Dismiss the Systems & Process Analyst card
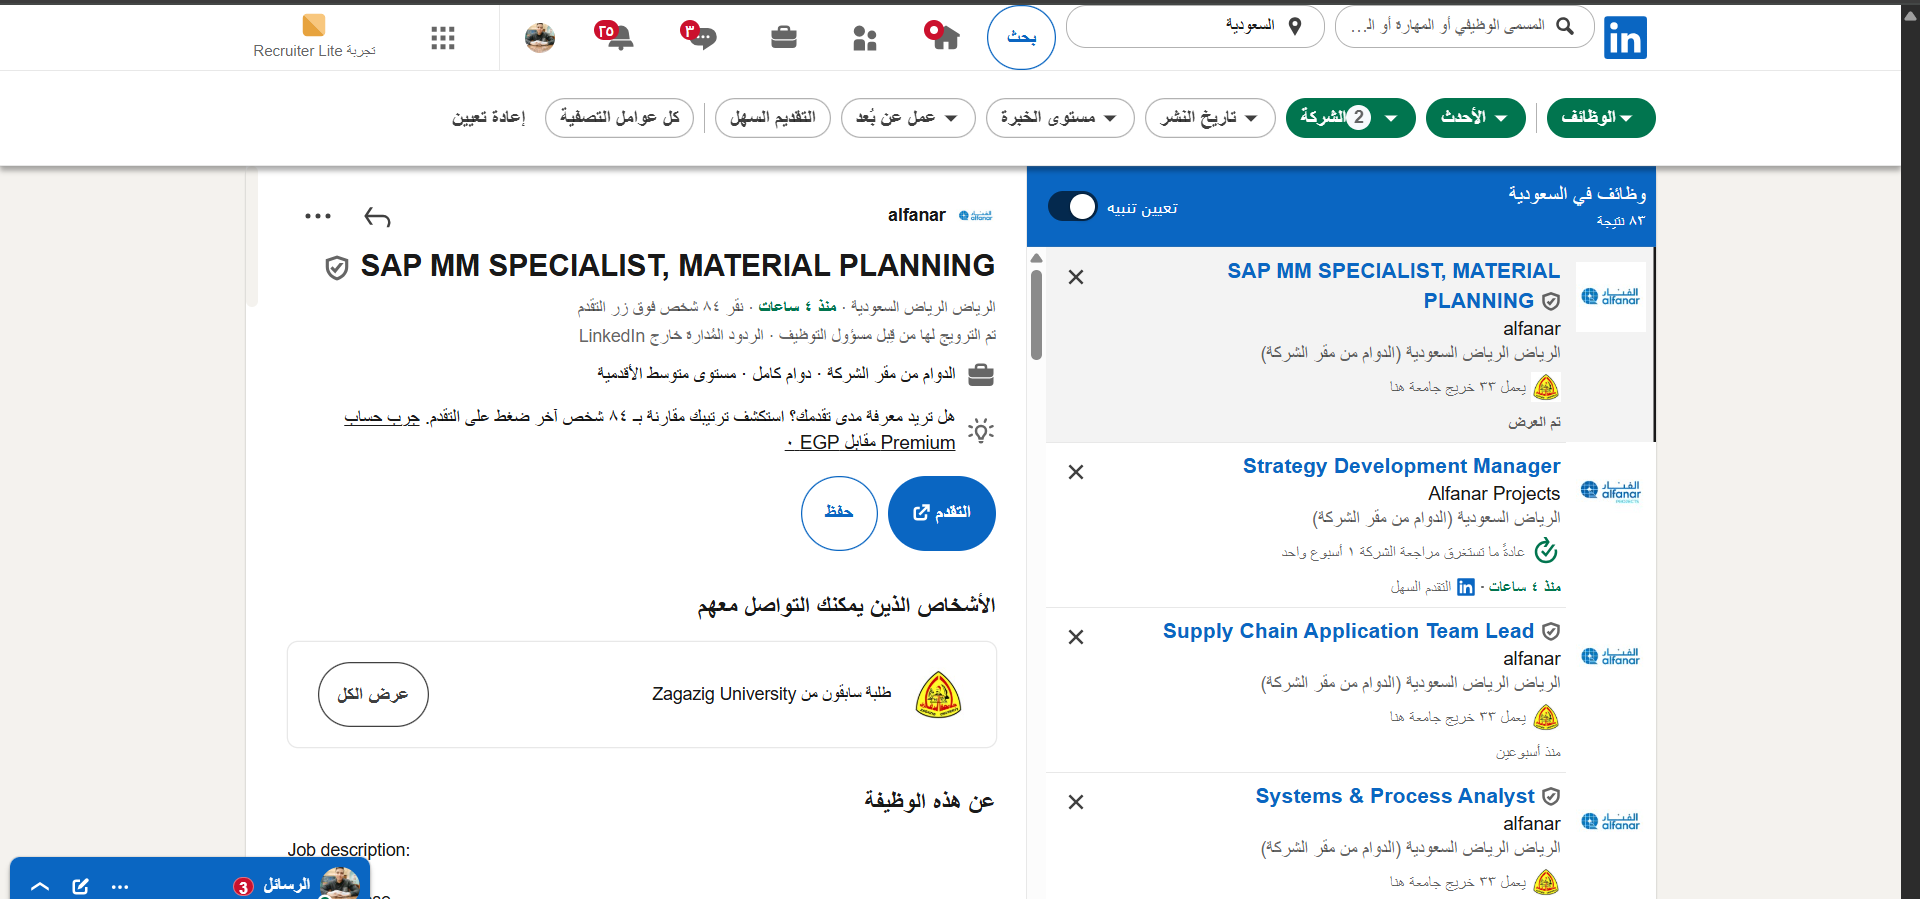 pos(1076,802)
